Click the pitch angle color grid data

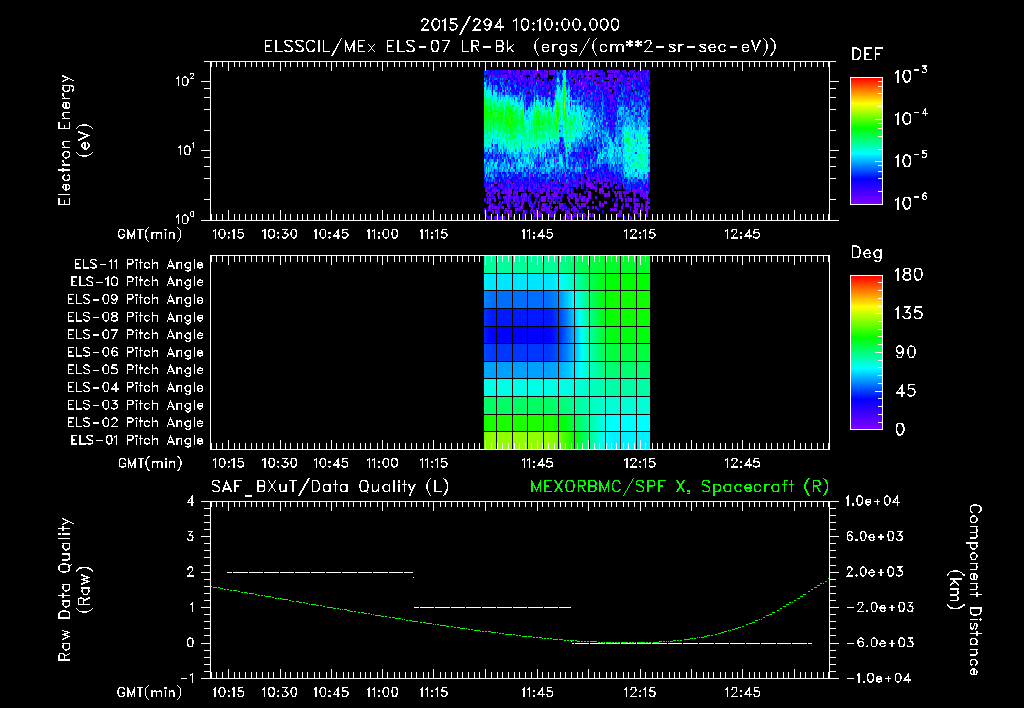[566, 352]
